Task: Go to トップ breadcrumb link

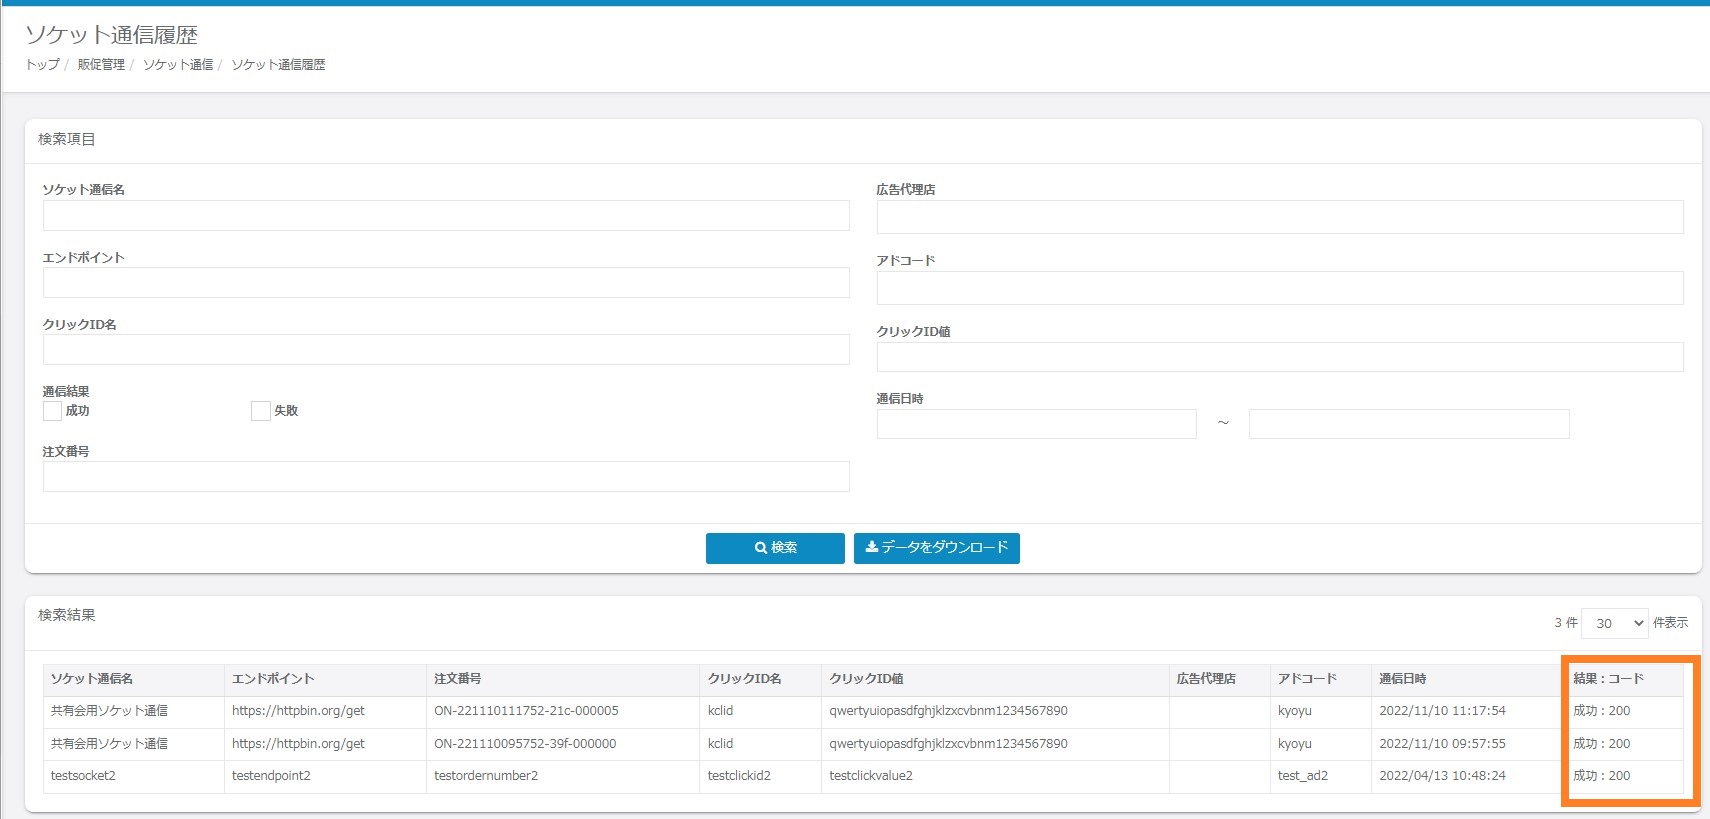Action: 42,65
